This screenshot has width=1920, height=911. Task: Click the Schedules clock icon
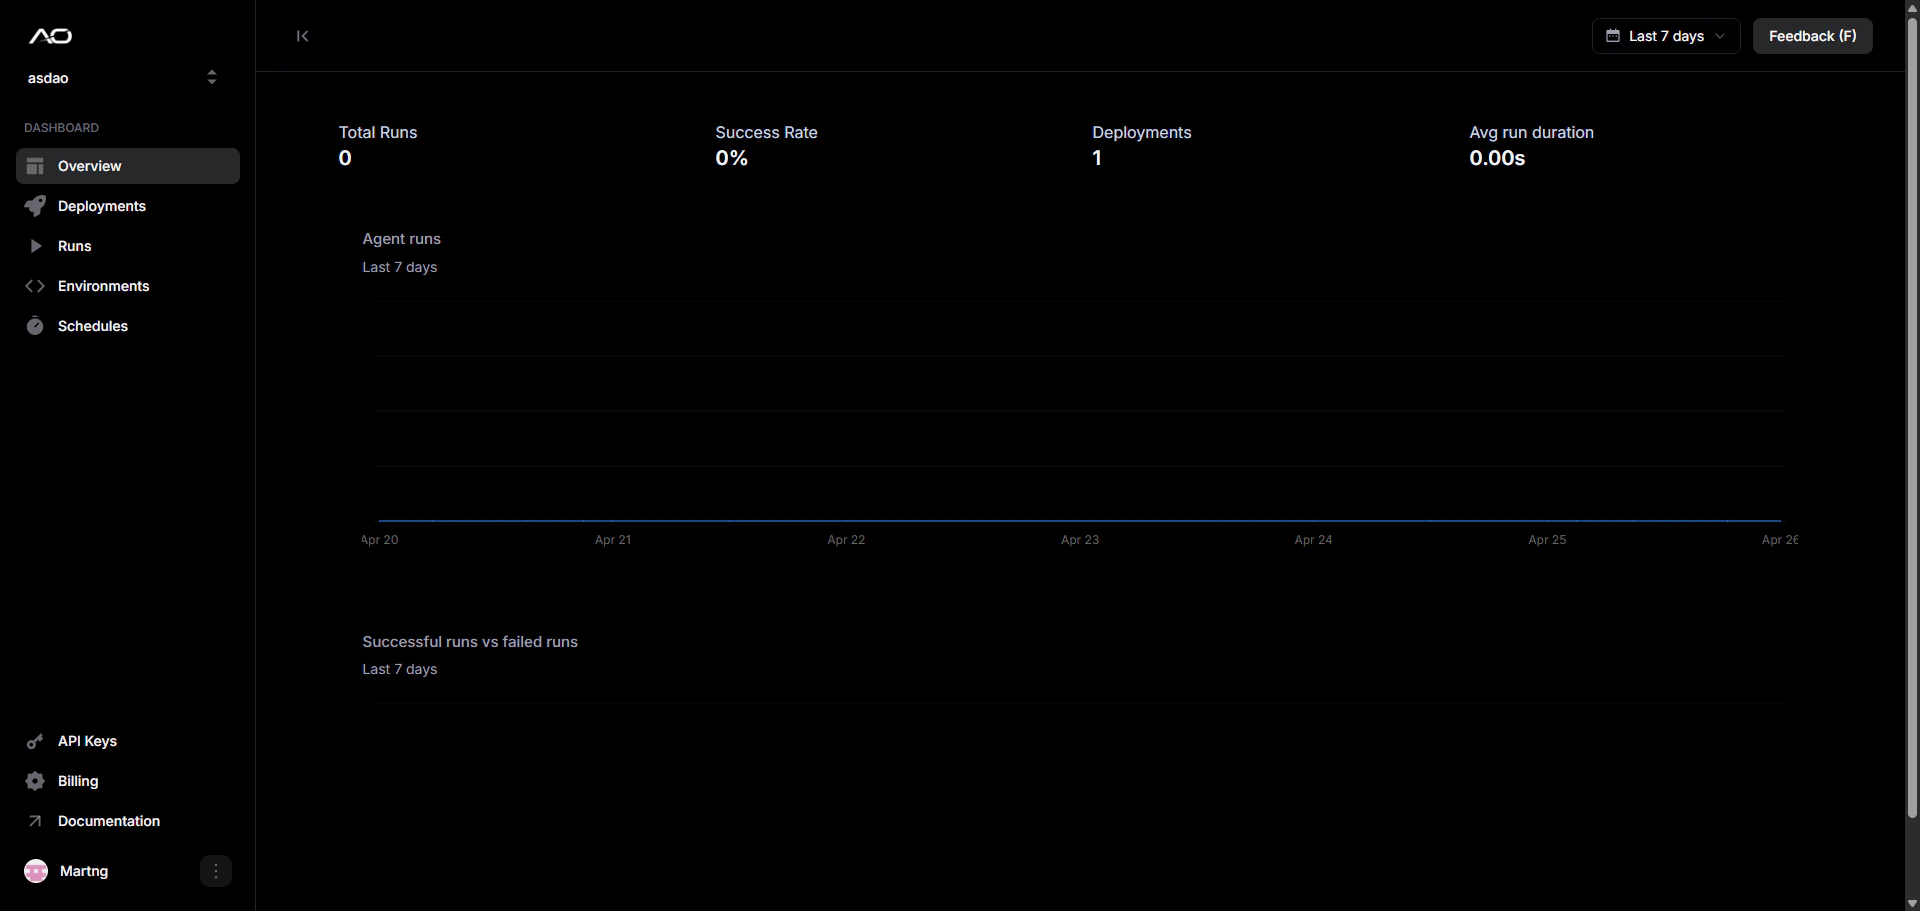(35, 326)
